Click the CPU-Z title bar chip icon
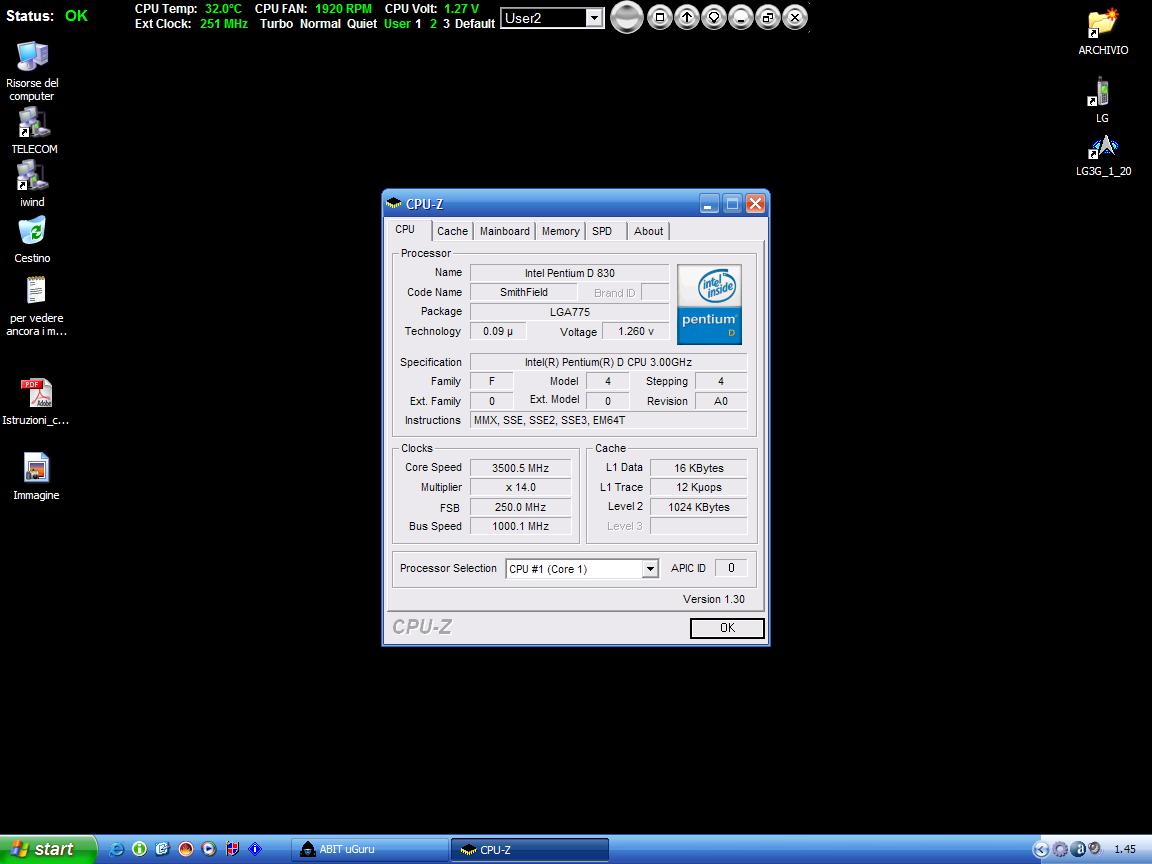Image resolution: width=1152 pixels, height=864 pixels. [x=394, y=204]
